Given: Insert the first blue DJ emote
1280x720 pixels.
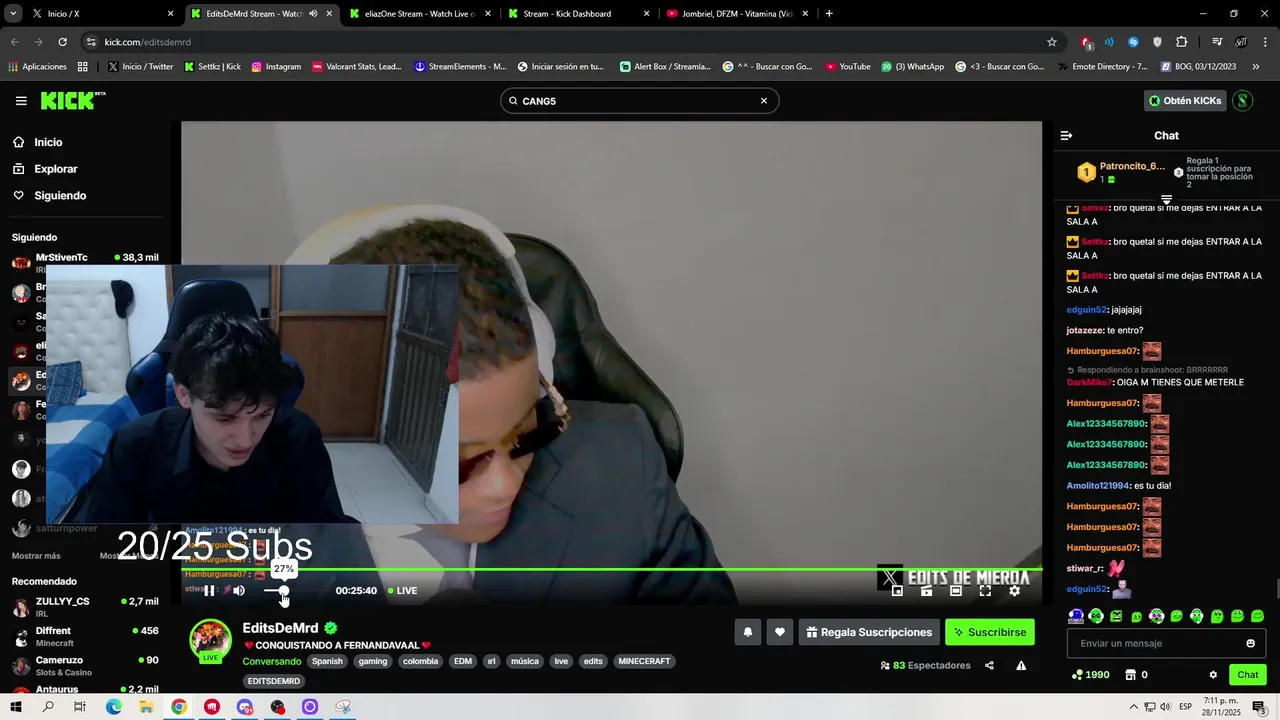Looking at the screenshot, I should coord(1076,616).
